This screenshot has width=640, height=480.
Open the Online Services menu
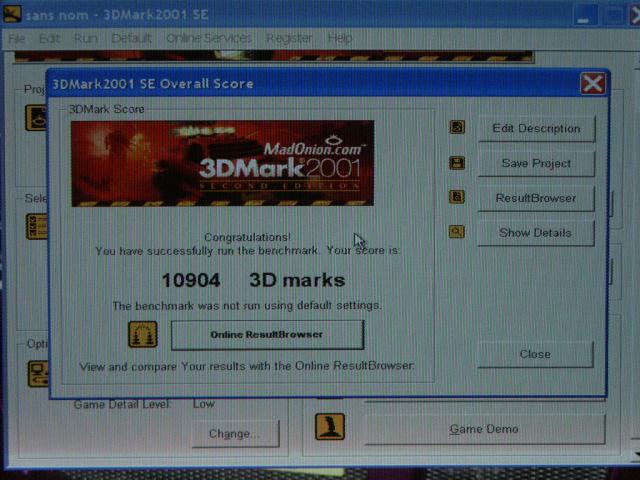pyautogui.click(x=209, y=38)
